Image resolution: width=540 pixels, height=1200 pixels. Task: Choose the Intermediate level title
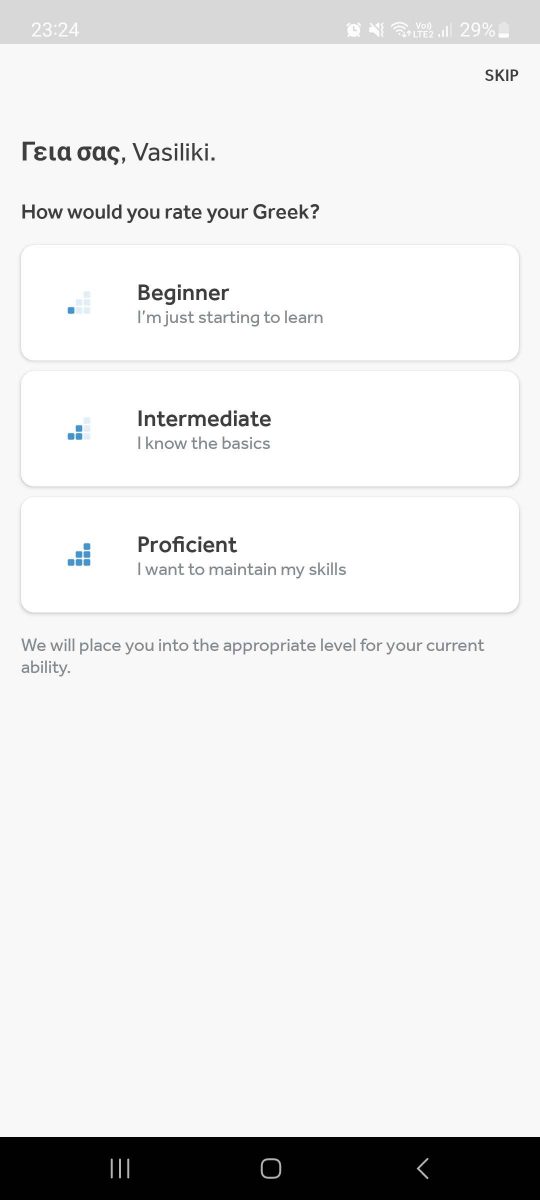point(204,419)
